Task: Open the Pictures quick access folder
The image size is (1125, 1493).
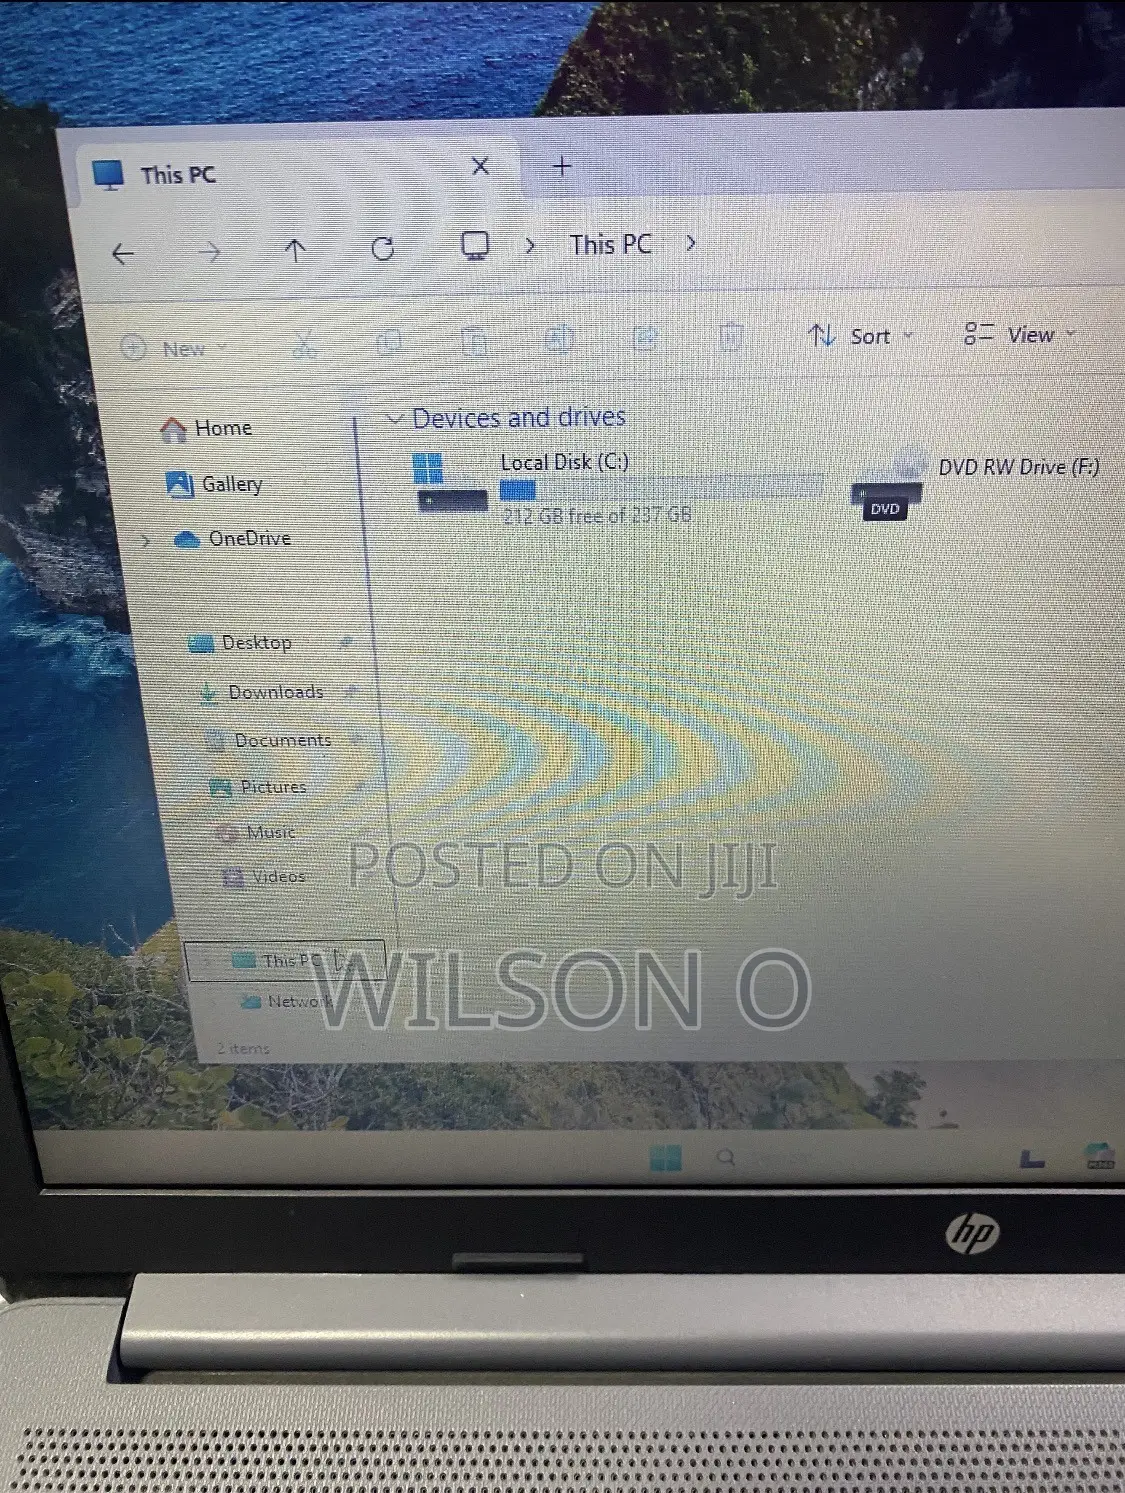Action: click(258, 787)
